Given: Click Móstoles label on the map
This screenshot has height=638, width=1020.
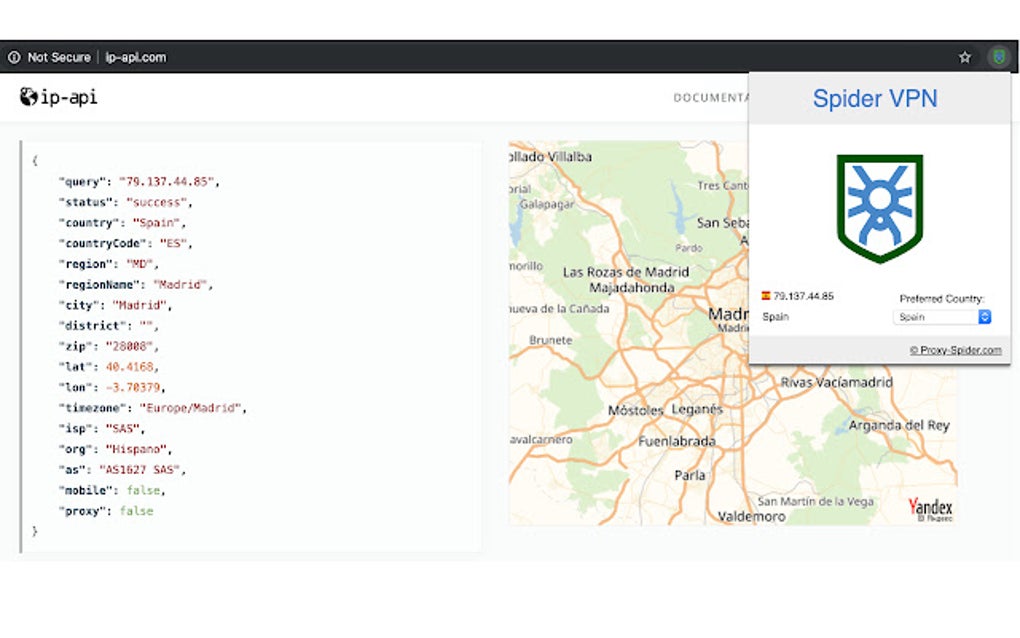Looking at the screenshot, I should (x=636, y=410).
